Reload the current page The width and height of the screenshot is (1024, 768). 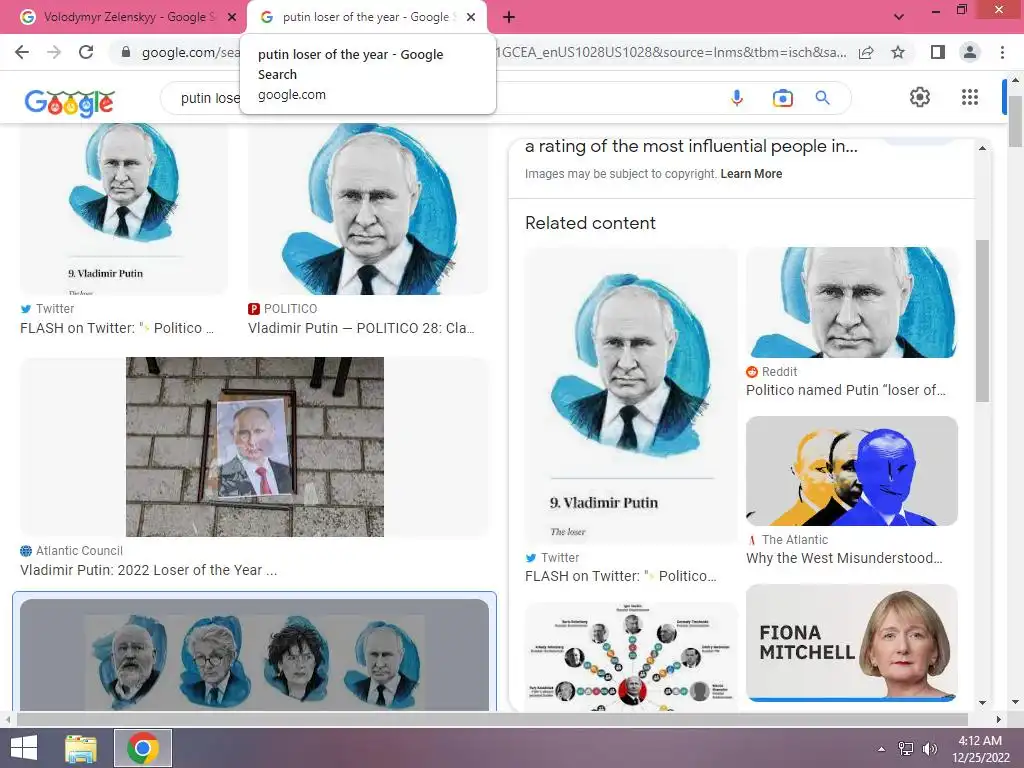(86, 52)
